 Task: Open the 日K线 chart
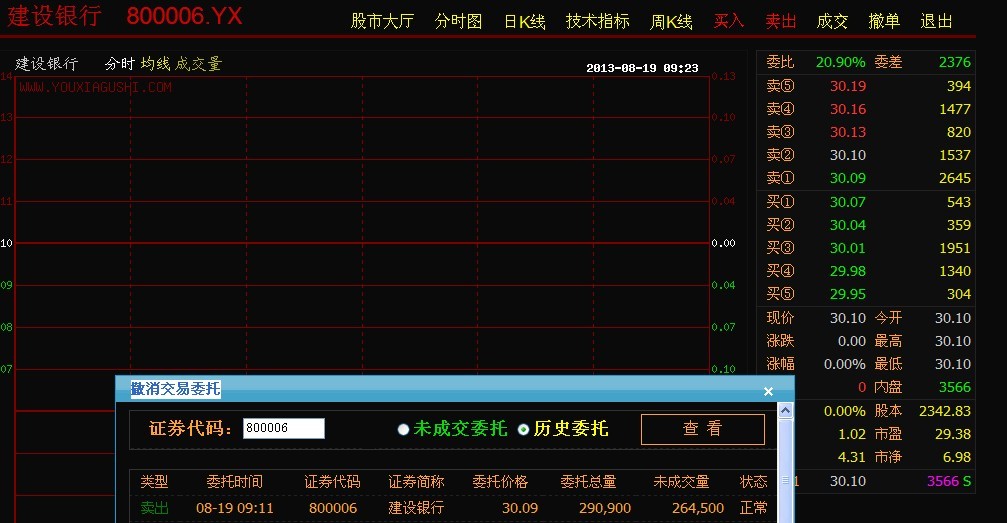click(524, 21)
